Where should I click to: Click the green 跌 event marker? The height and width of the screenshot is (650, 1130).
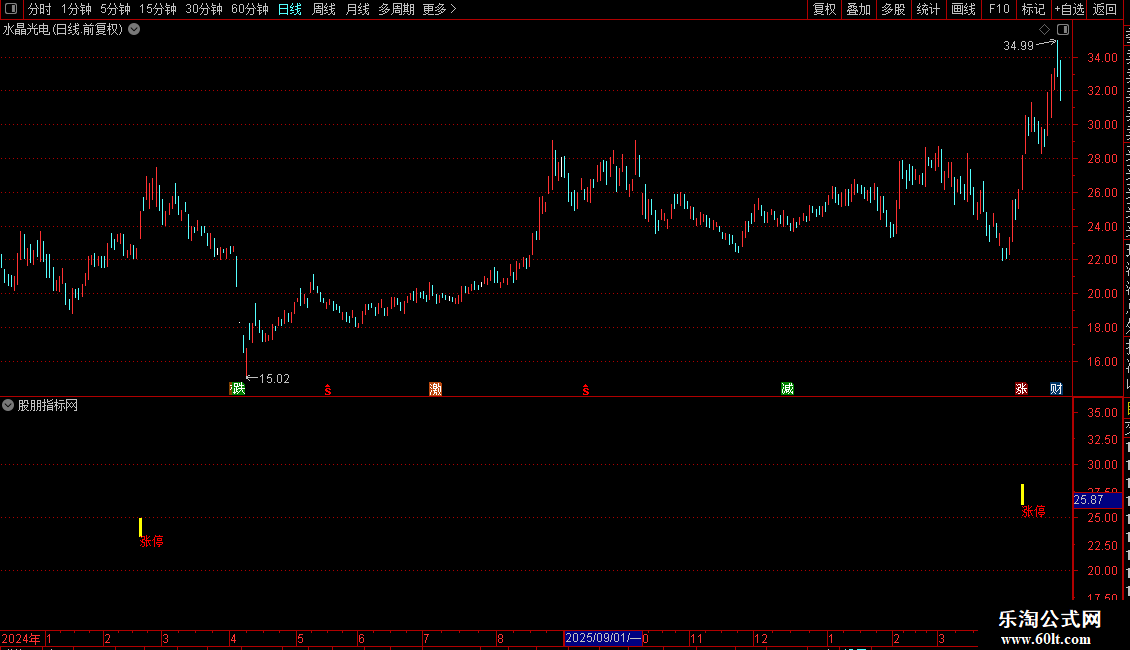click(238, 389)
